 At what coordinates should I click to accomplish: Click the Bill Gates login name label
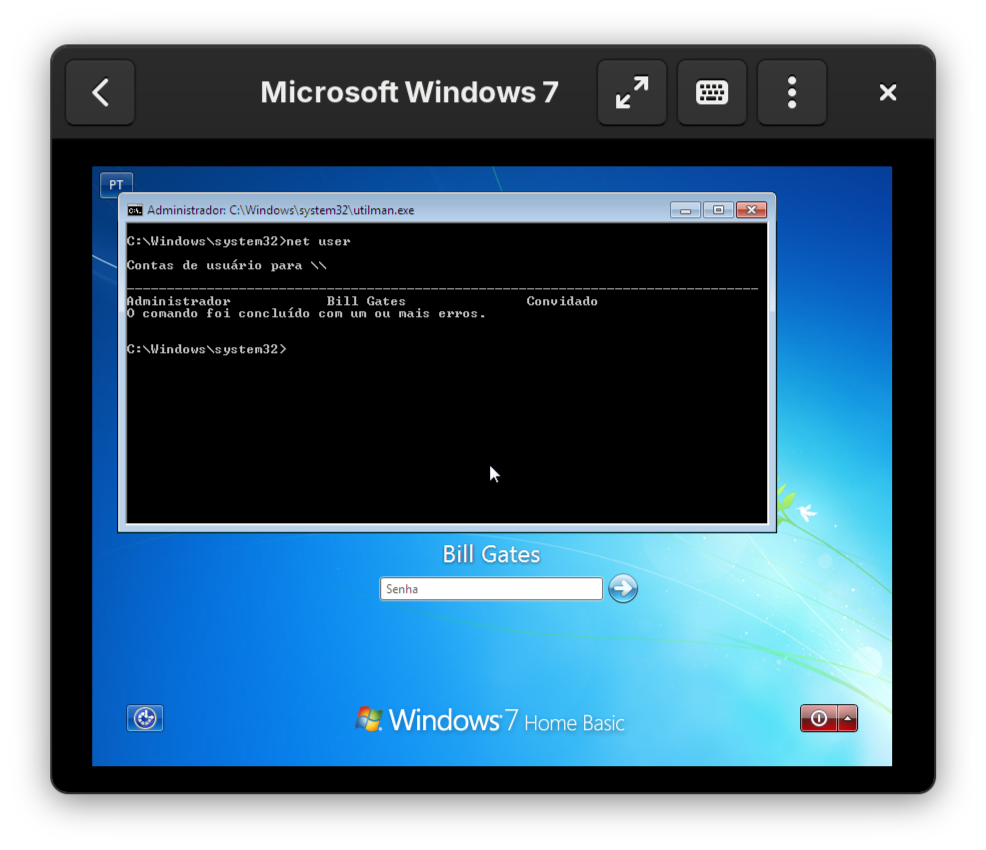click(x=491, y=555)
